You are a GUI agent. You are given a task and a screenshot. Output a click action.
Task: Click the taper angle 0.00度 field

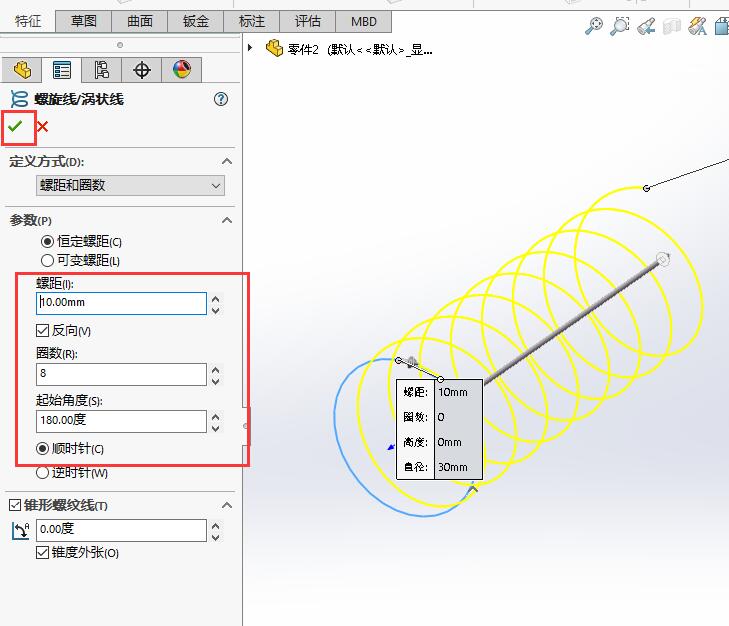121,530
